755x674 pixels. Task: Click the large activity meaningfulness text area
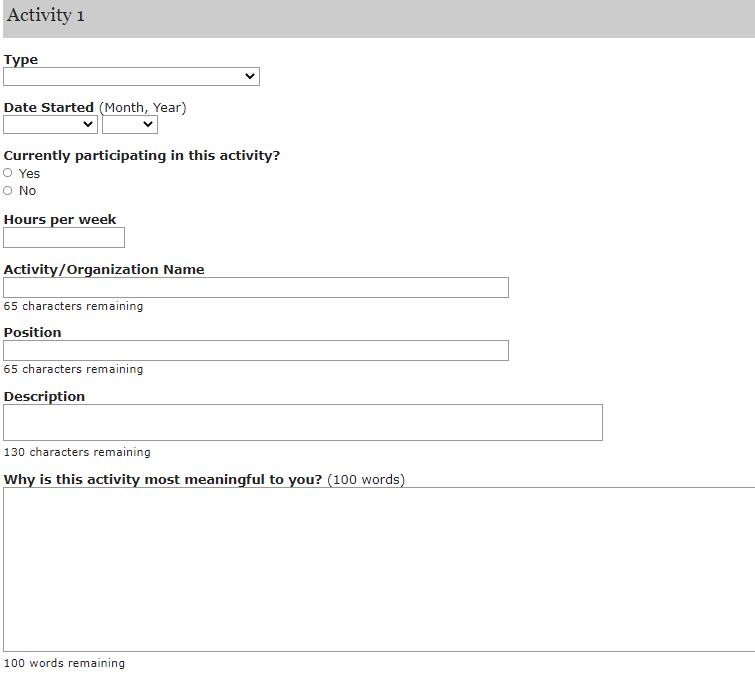tap(378, 570)
